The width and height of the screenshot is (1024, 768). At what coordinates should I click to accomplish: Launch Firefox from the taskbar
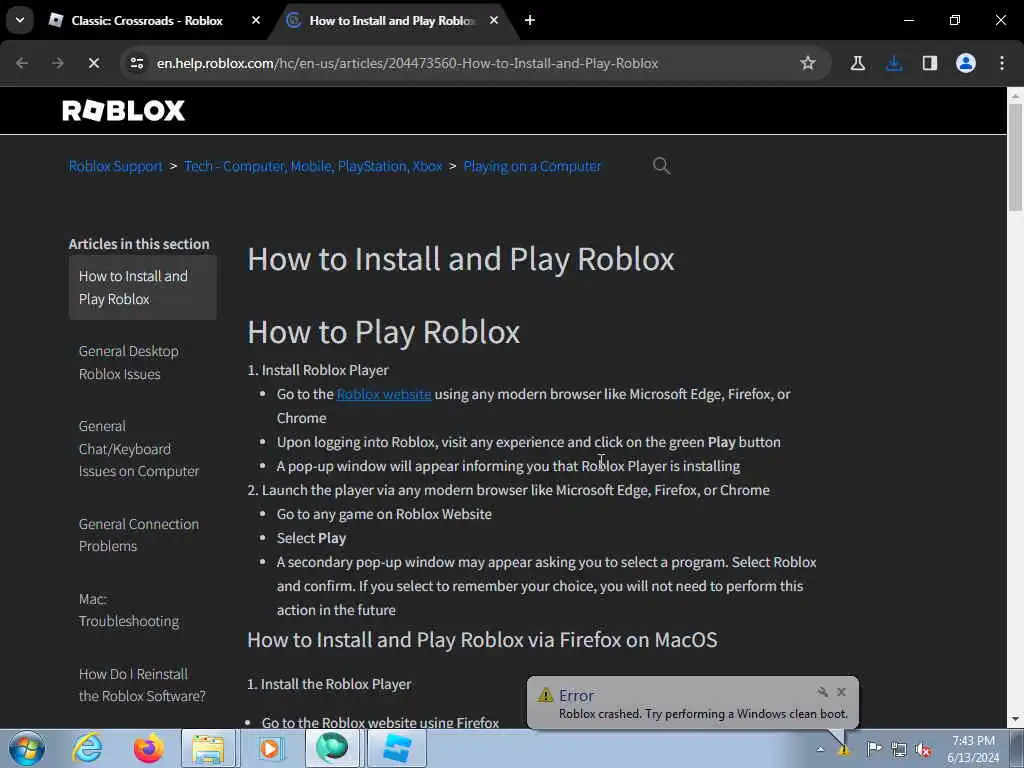pos(149,748)
